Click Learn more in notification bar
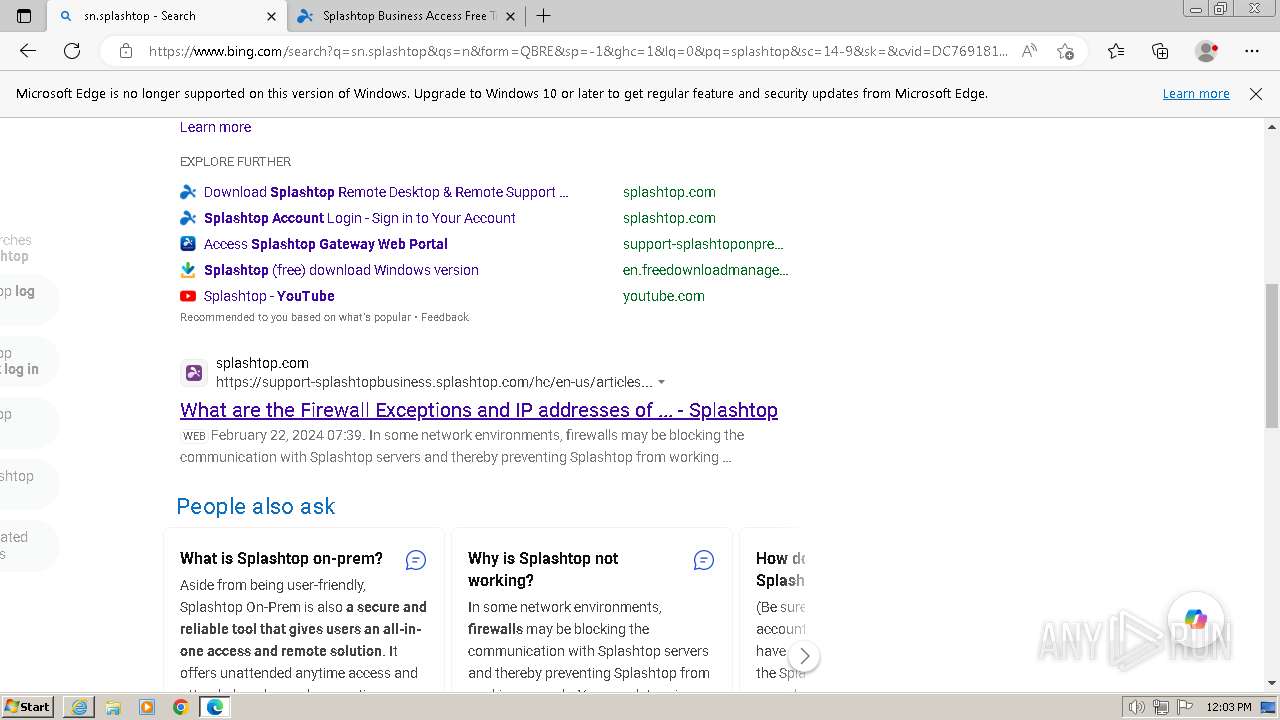This screenshot has height=720, width=1280. pos(1196,94)
